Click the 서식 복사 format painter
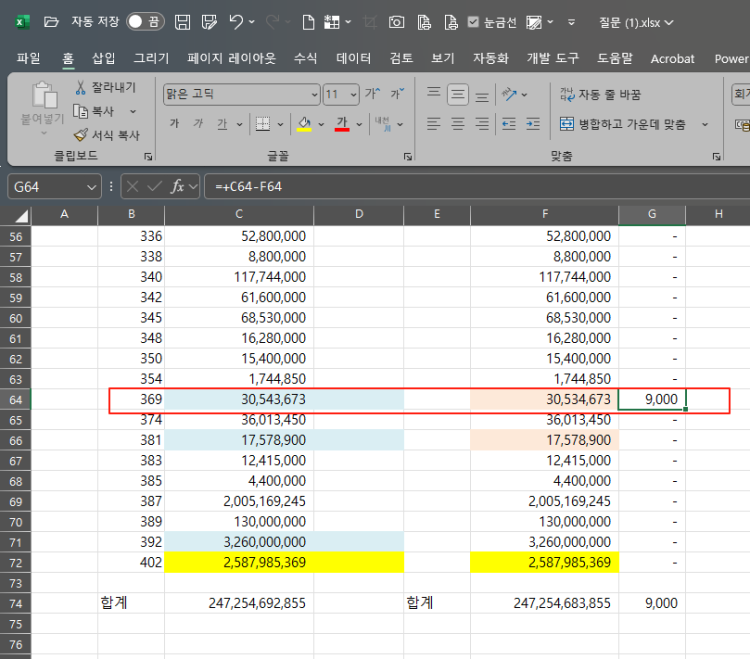 pos(106,135)
